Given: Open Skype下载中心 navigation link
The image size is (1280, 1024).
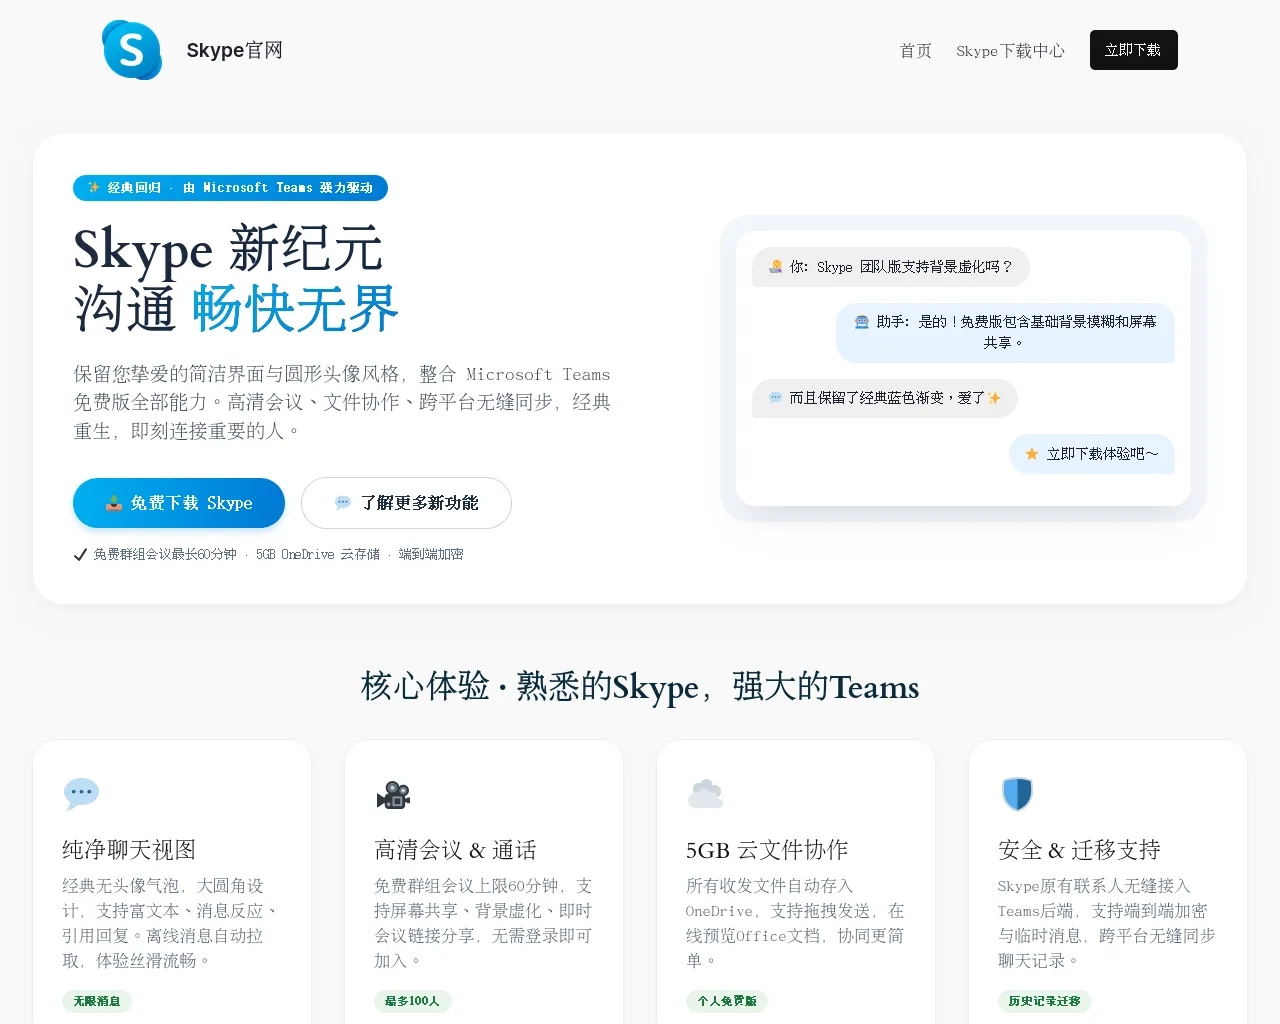Looking at the screenshot, I should pyautogui.click(x=1010, y=50).
